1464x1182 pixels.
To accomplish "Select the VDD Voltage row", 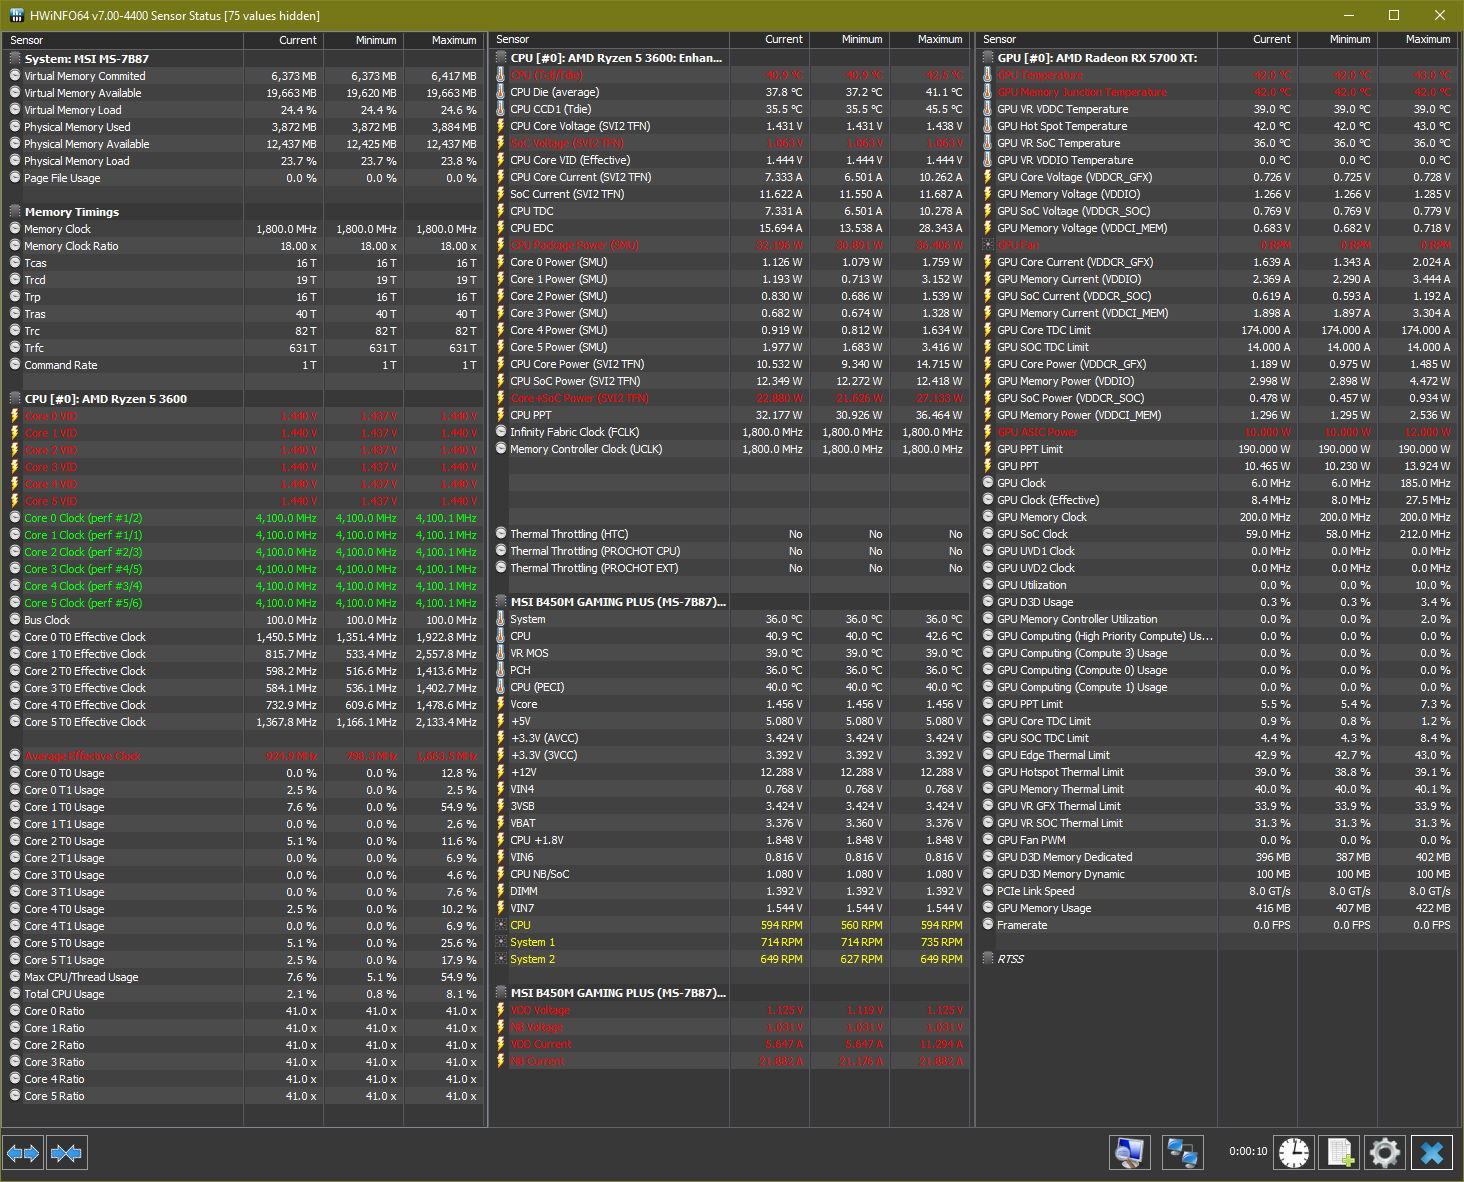I will tap(730, 1010).
